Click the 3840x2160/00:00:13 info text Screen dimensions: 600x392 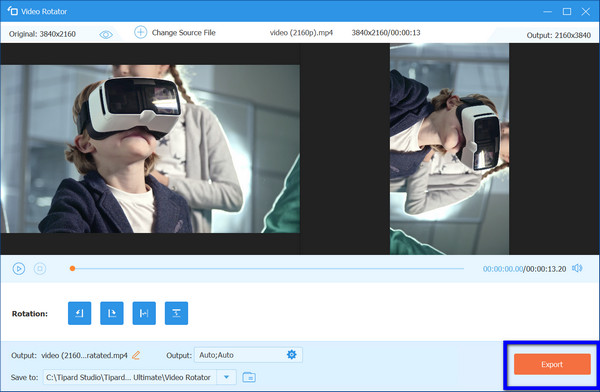click(x=386, y=33)
